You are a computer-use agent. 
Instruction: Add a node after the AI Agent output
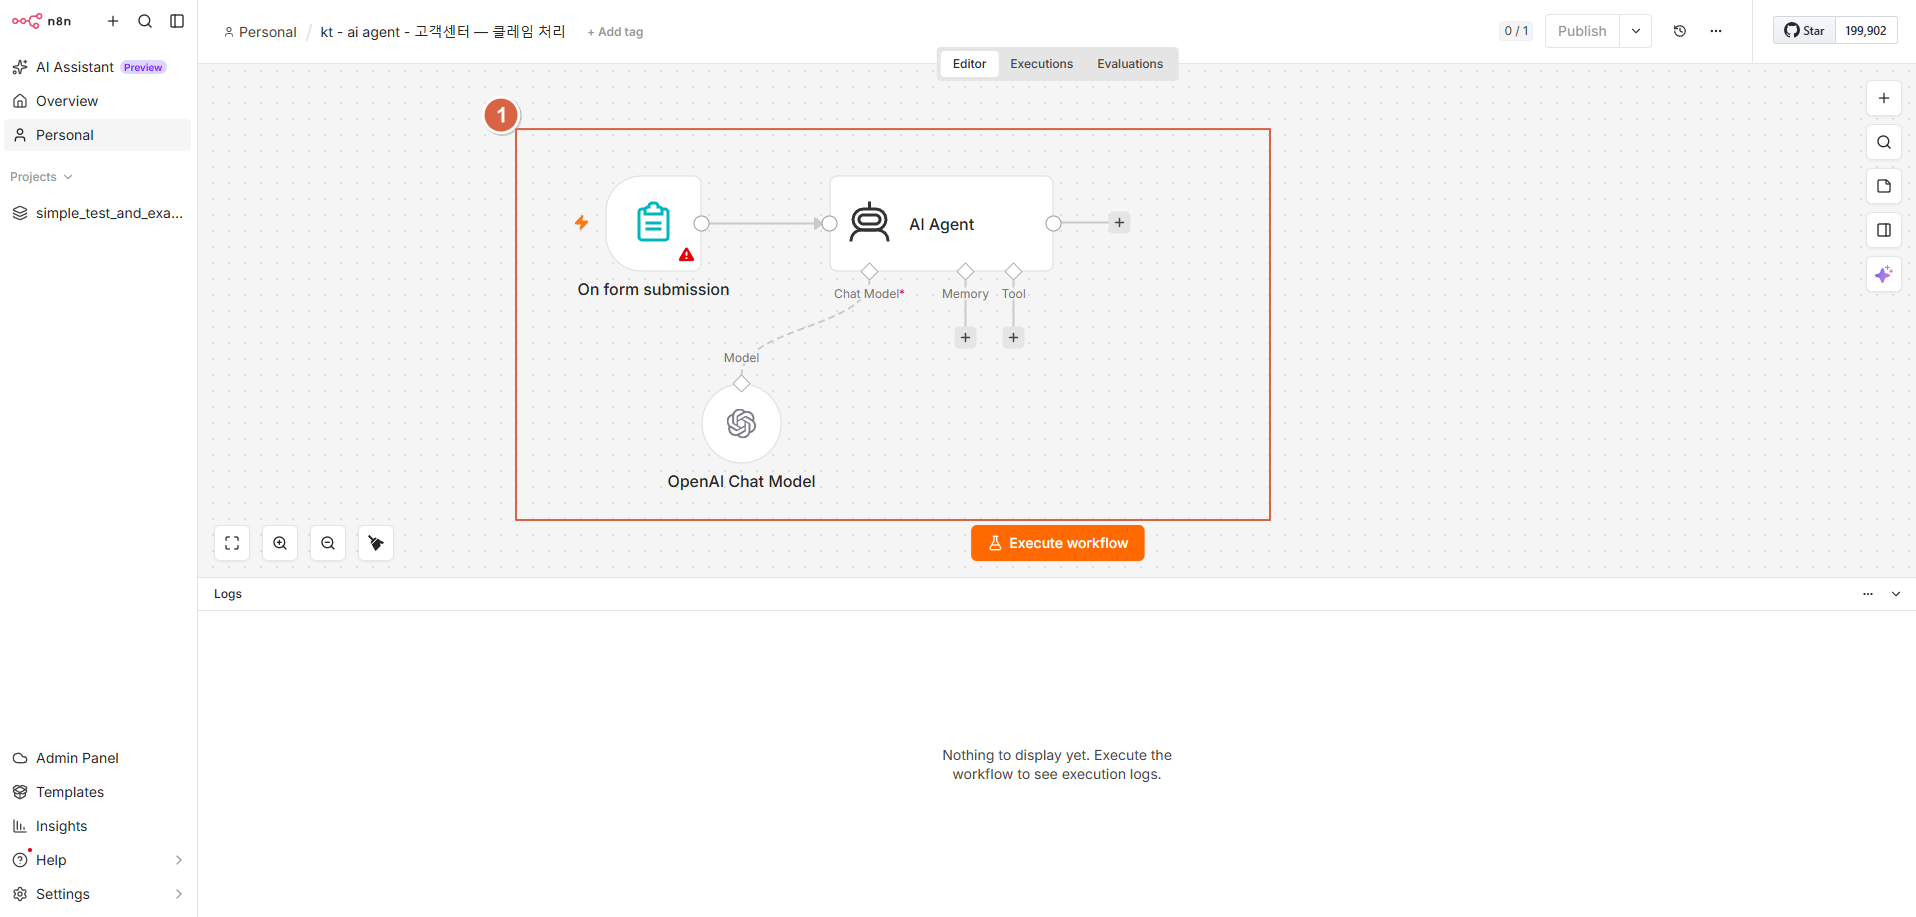[1119, 223]
